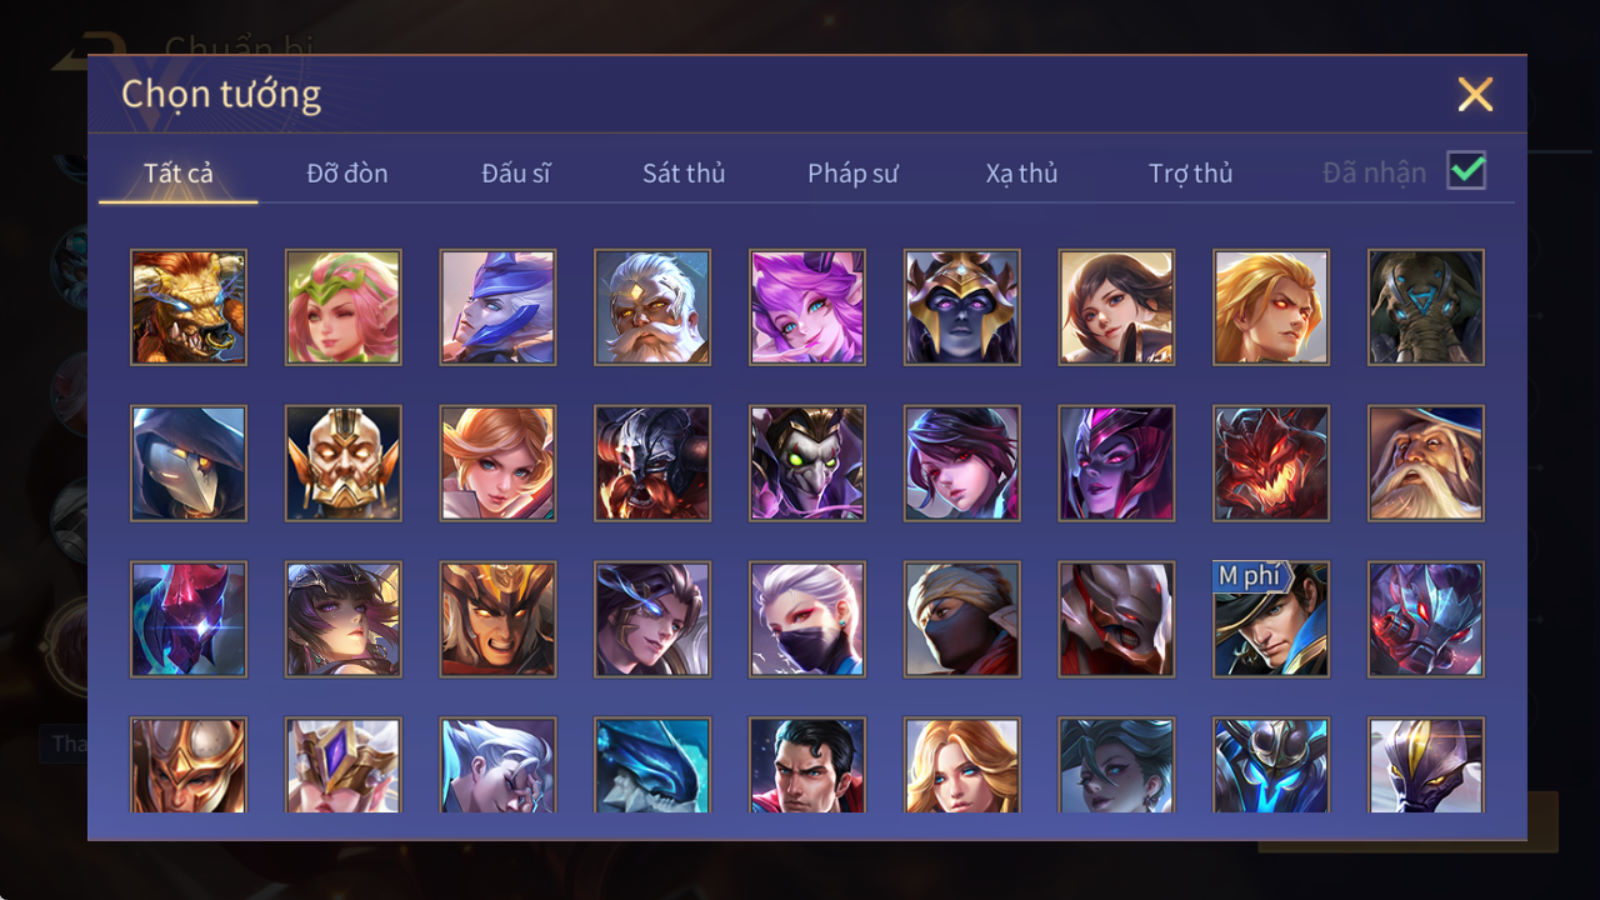This screenshot has height=900, width=1600.
Task: Close the Chọn tướng dialog
Action: (1475, 95)
